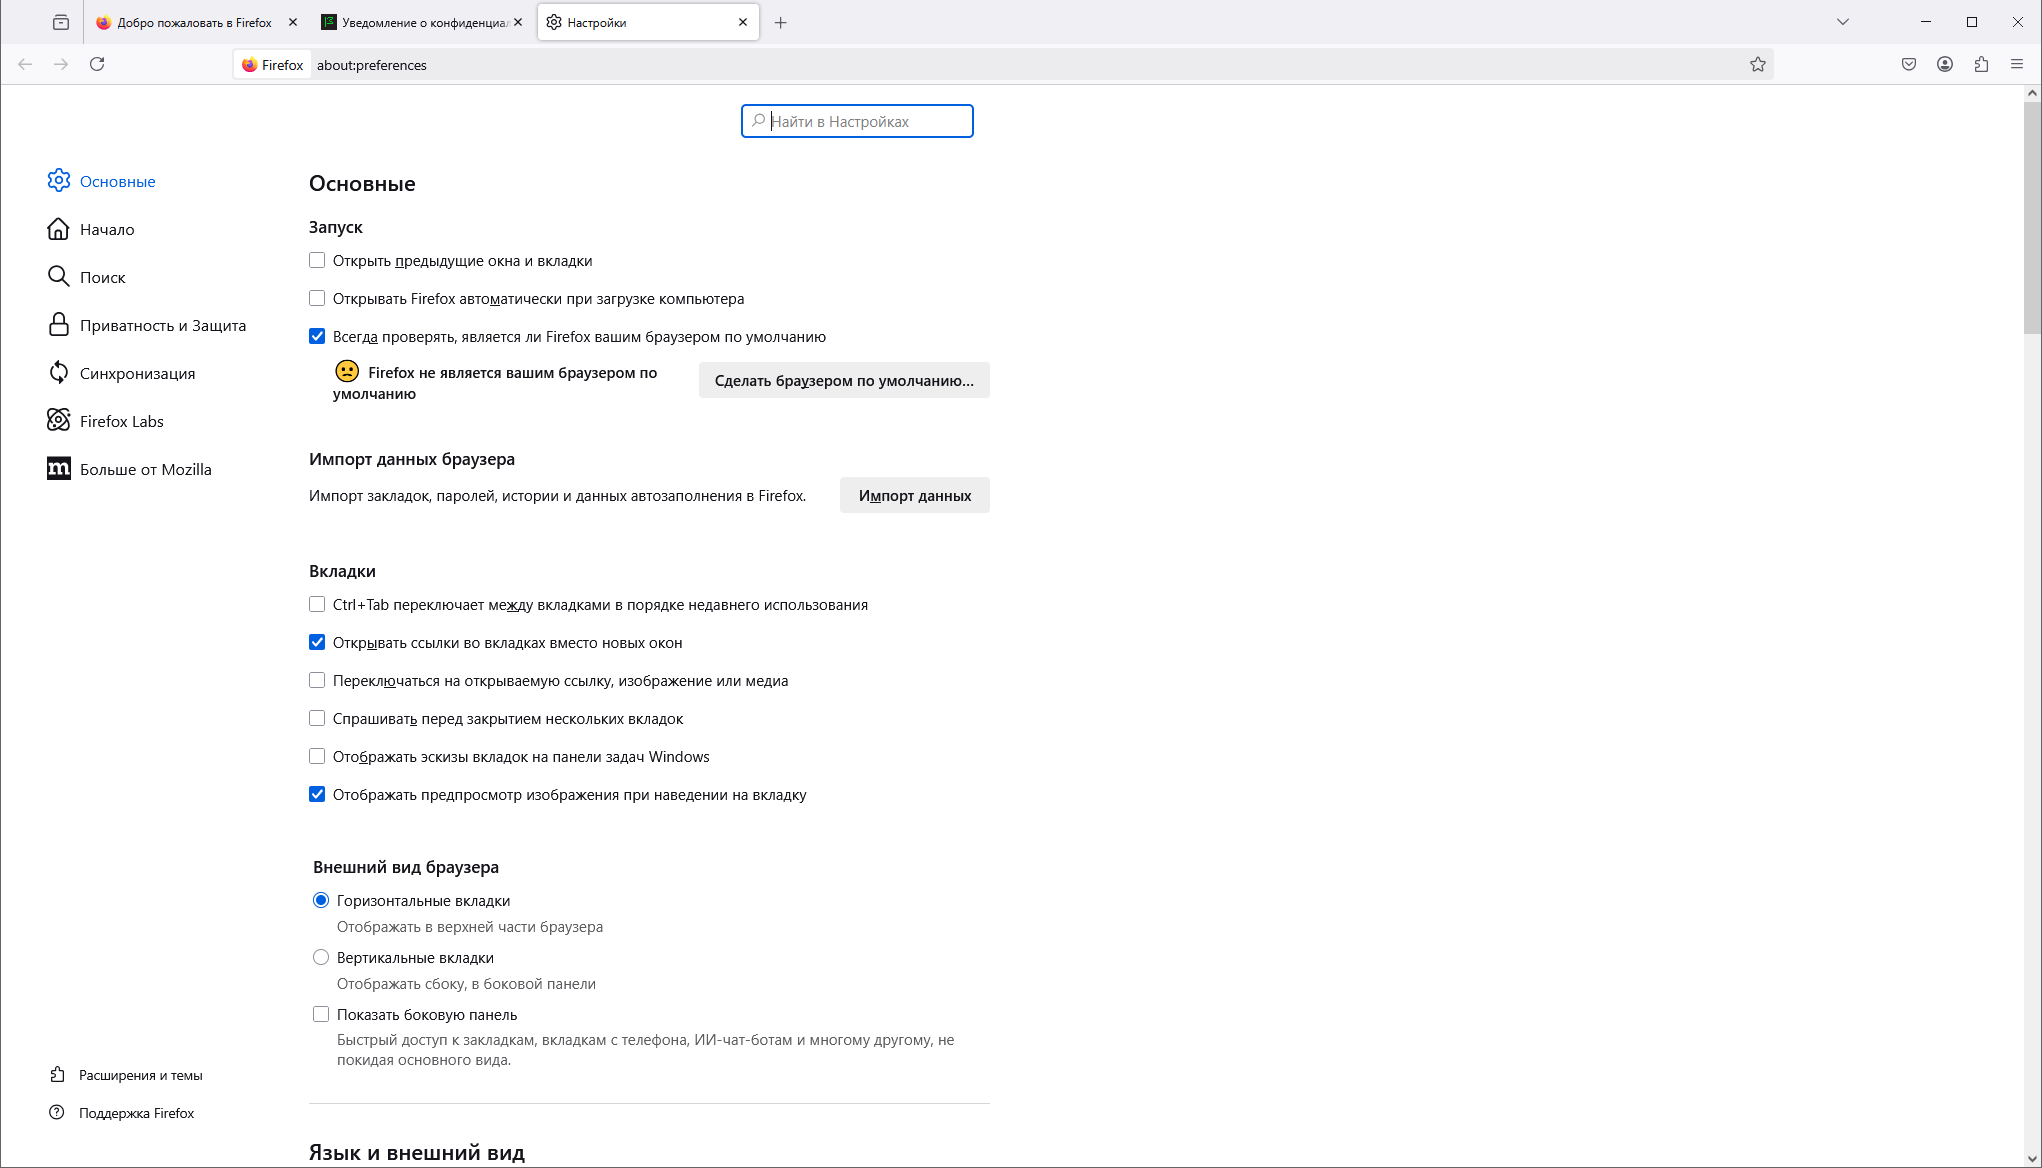Click Сделать браузером по умолчанию button

pyautogui.click(x=844, y=380)
